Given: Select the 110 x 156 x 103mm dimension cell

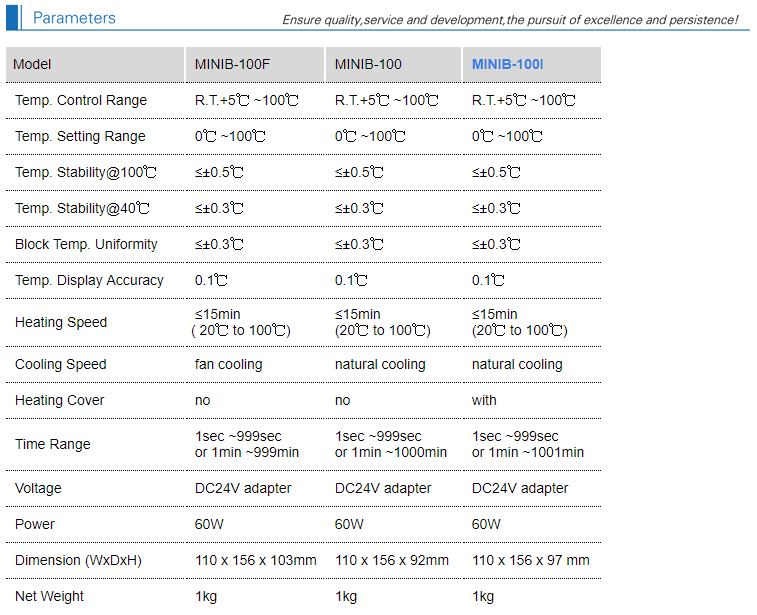Looking at the screenshot, I should click(x=255, y=560).
